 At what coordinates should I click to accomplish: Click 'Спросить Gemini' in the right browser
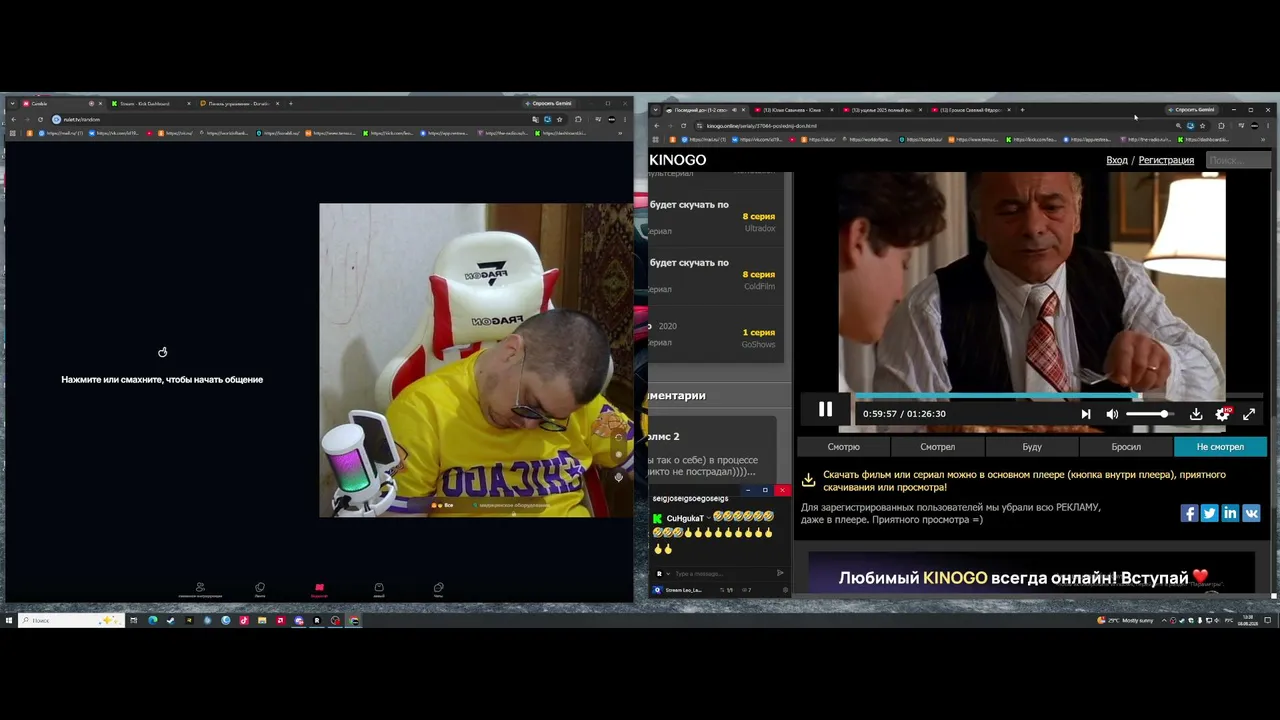(x=1192, y=110)
